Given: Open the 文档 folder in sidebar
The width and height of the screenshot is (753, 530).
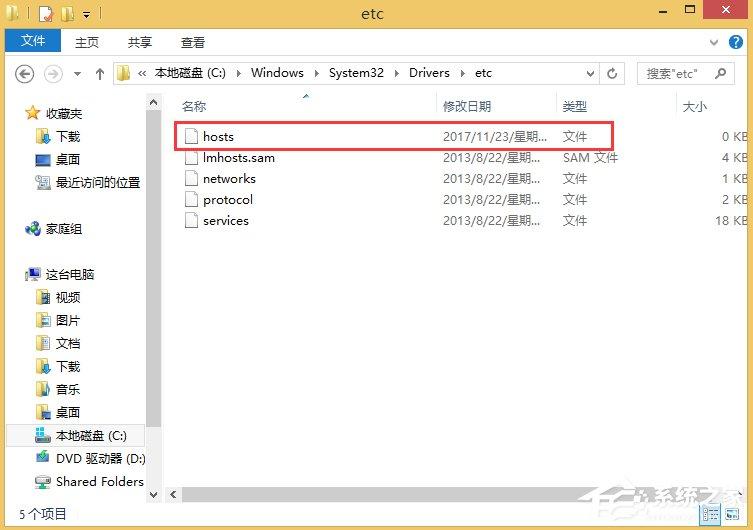Looking at the screenshot, I should tap(67, 344).
